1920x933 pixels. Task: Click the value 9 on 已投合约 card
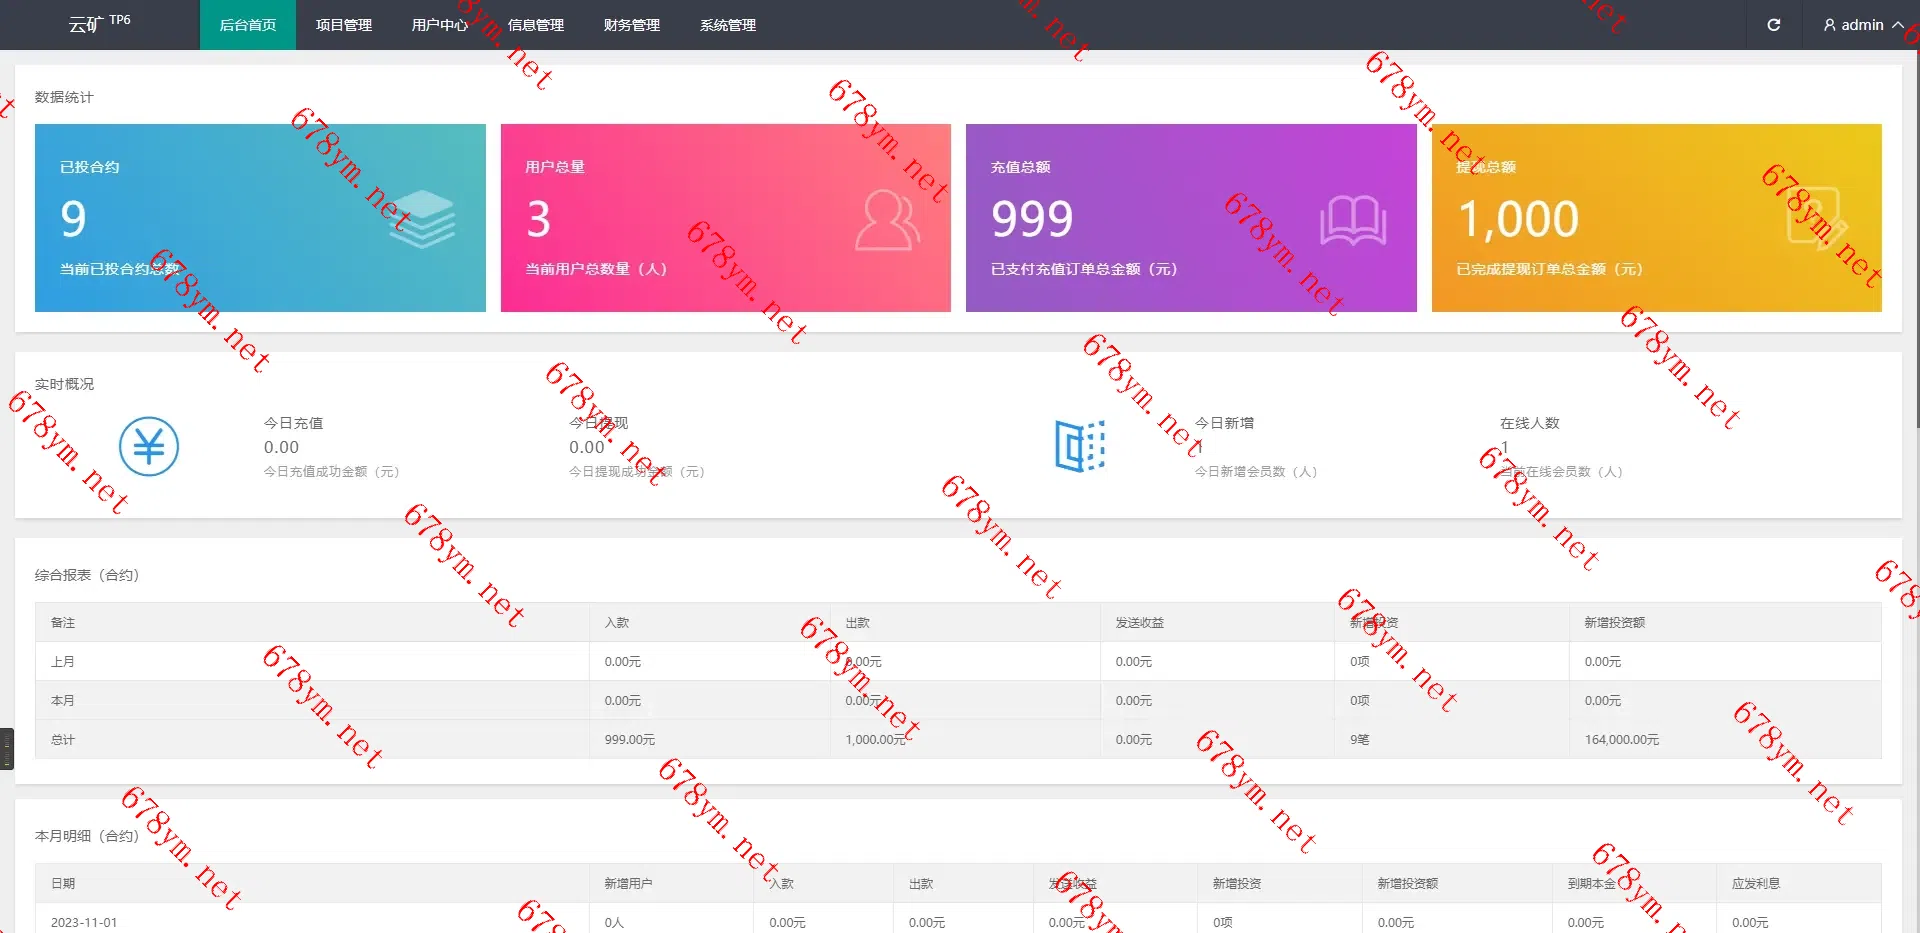pos(73,219)
